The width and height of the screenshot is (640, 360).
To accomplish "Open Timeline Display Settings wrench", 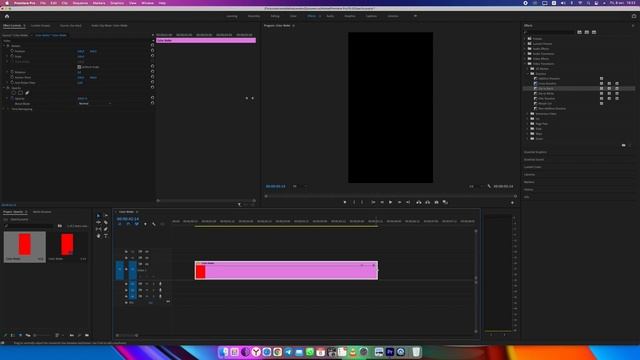I will (x=154, y=224).
